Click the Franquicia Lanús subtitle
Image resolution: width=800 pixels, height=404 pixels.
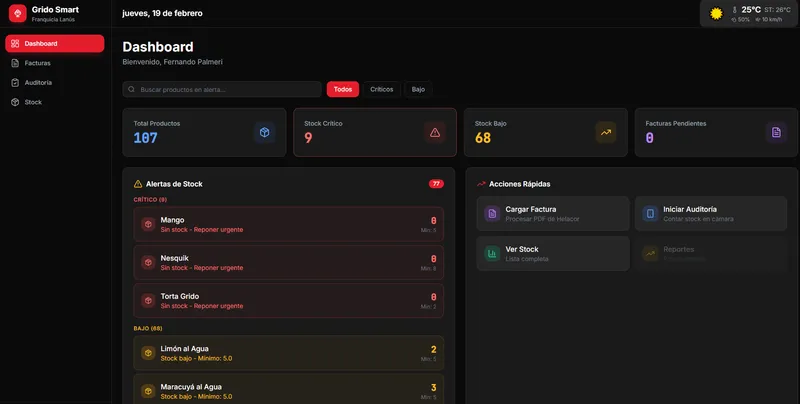point(53,19)
